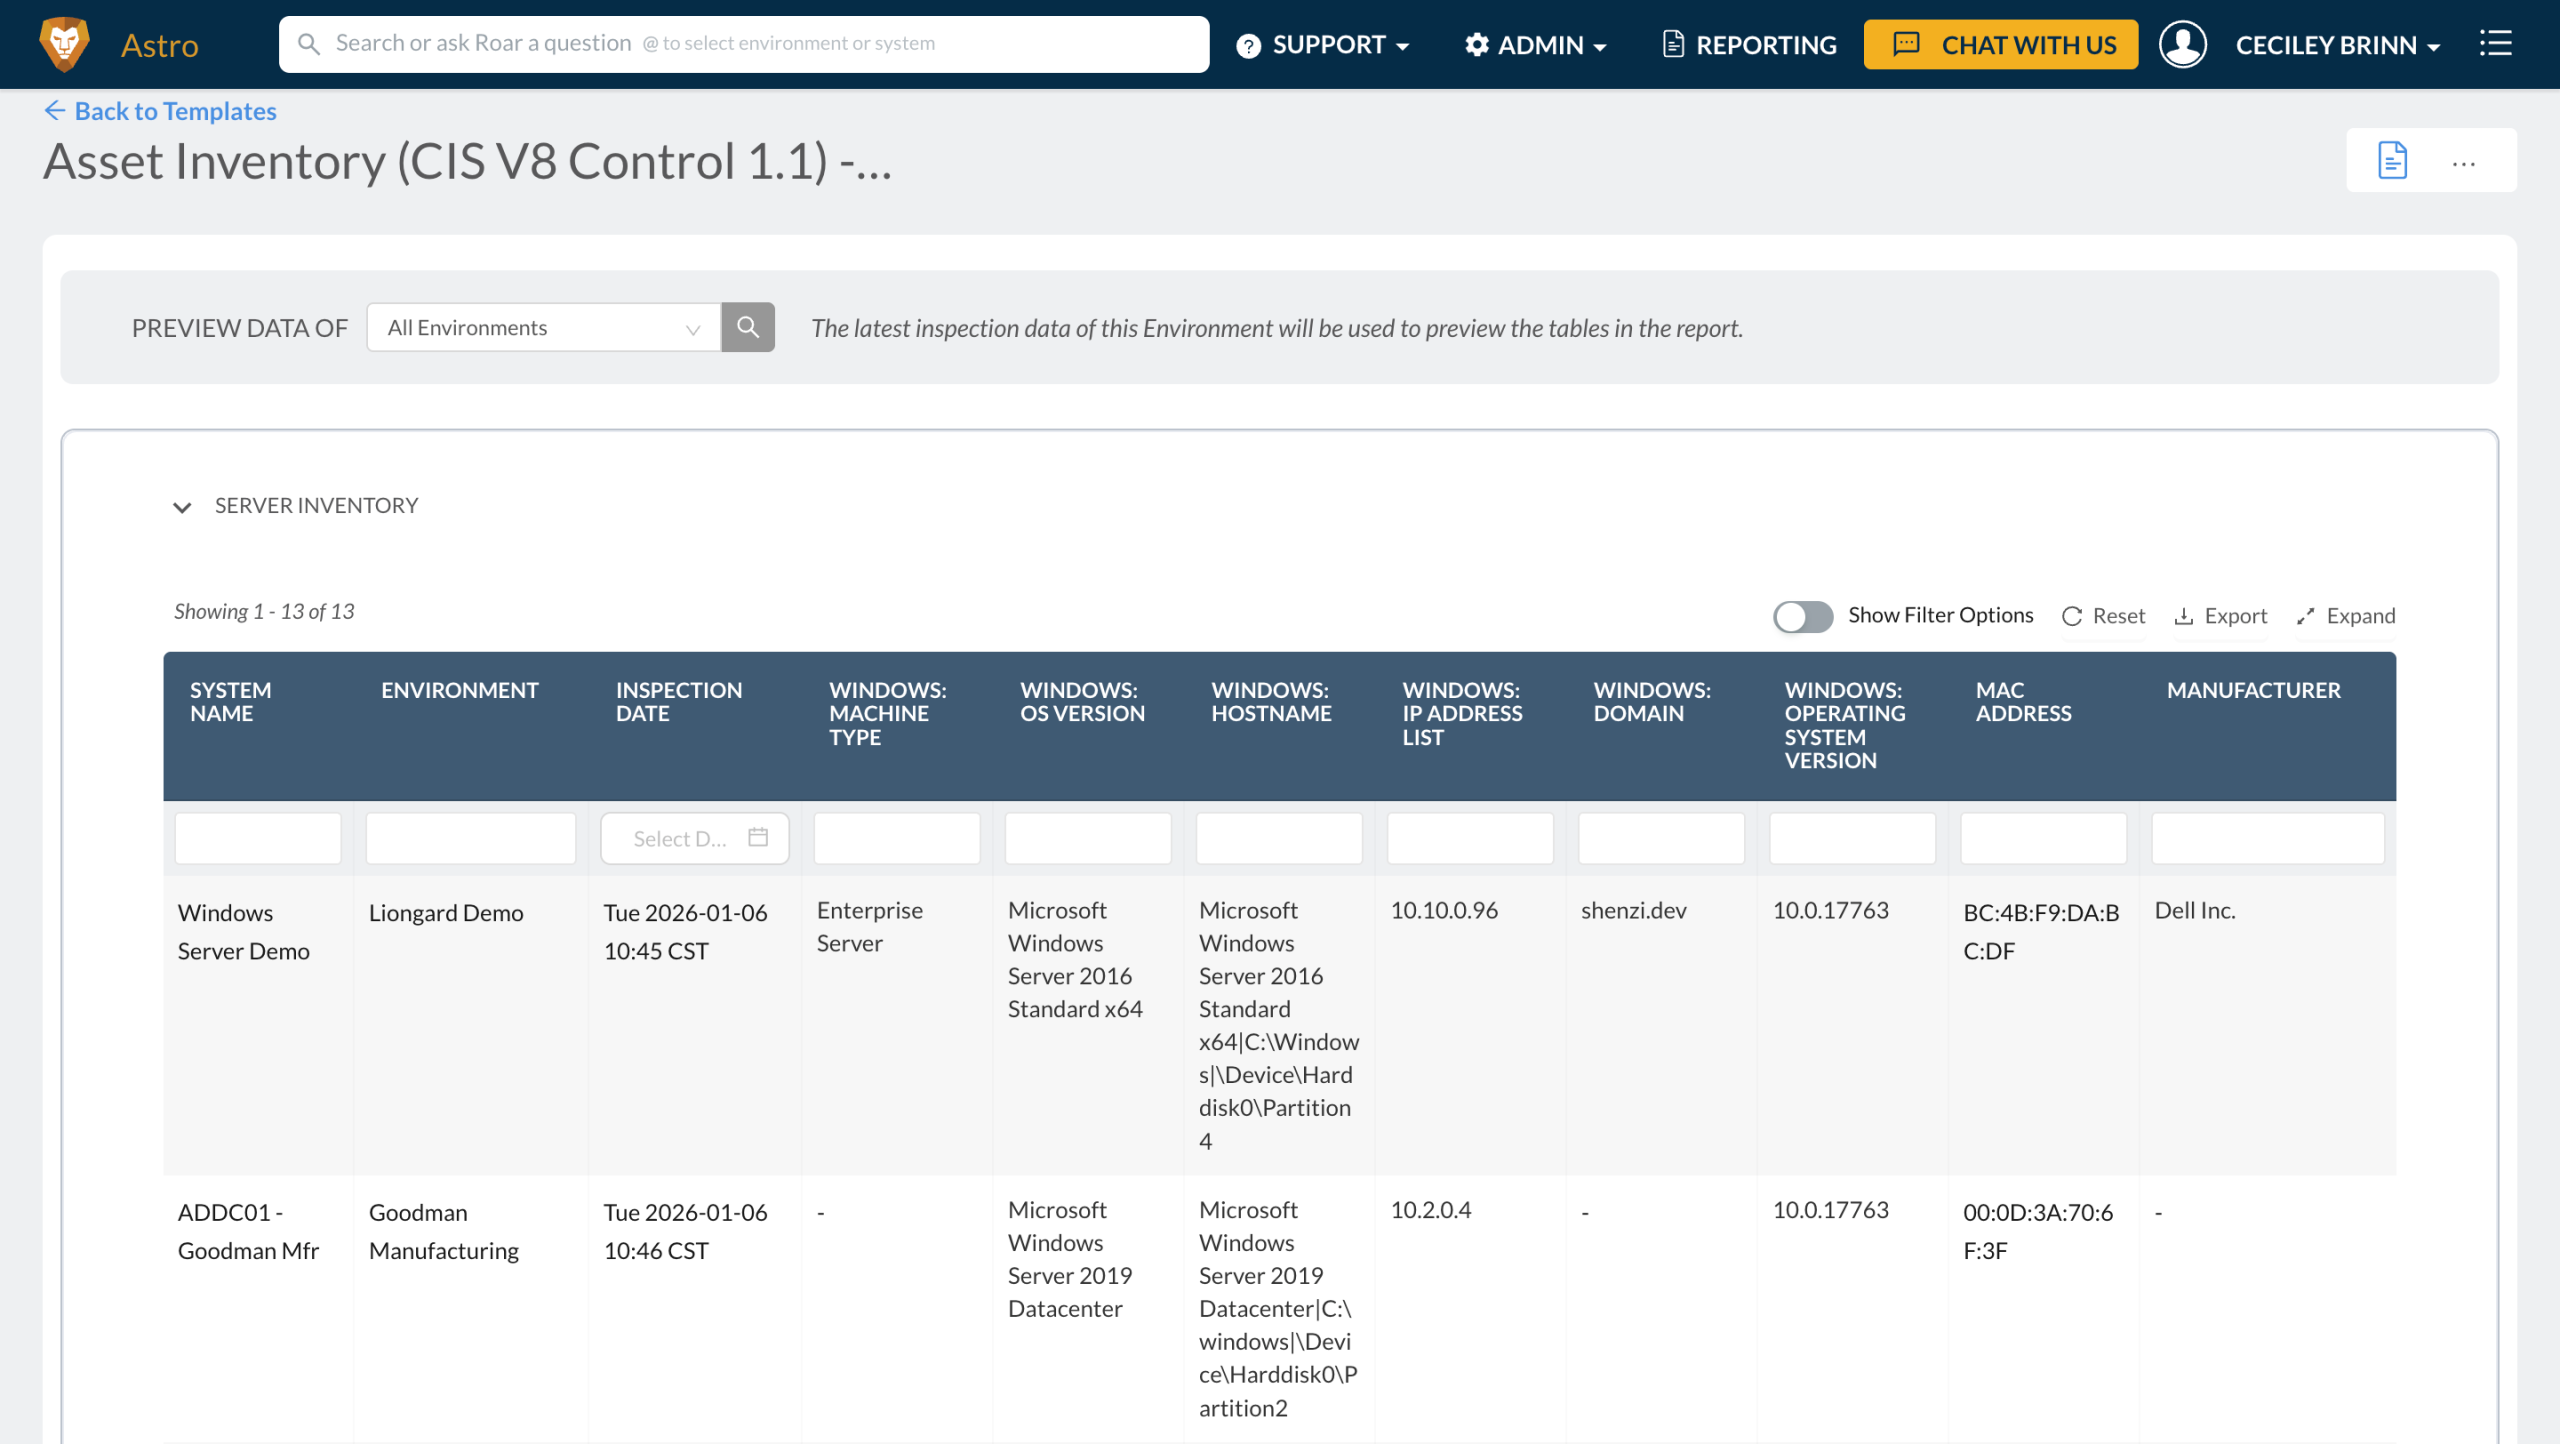Open the three-dots more options menu
This screenshot has width=2560, height=1444.
coord(2463,163)
